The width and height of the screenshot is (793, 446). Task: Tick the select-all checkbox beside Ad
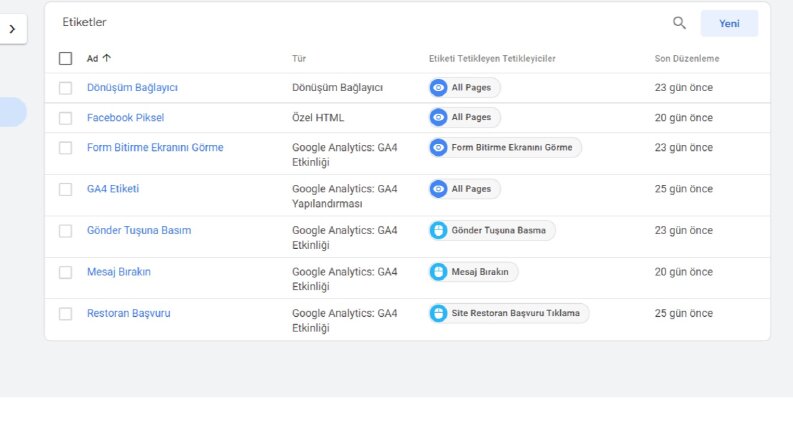(65, 58)
